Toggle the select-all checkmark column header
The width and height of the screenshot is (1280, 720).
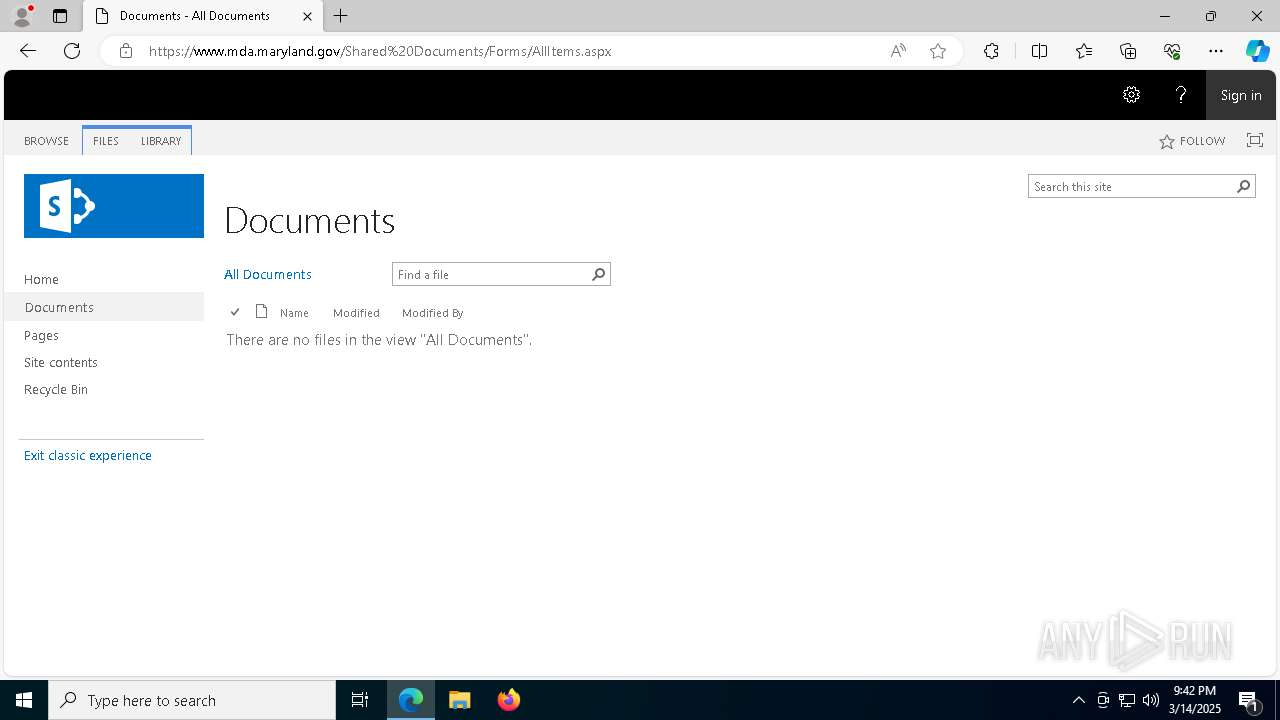click(235, 312)
